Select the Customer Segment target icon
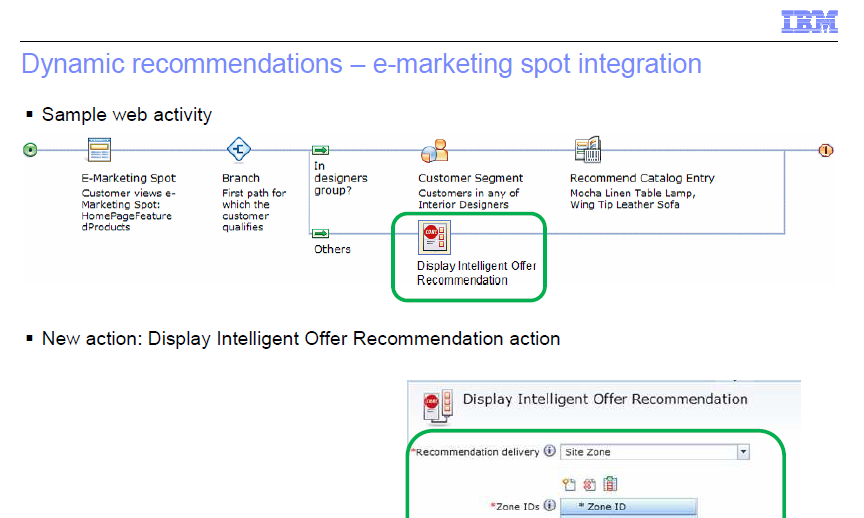864x518 pixels. pyautogui.click(x=435, y=150)
